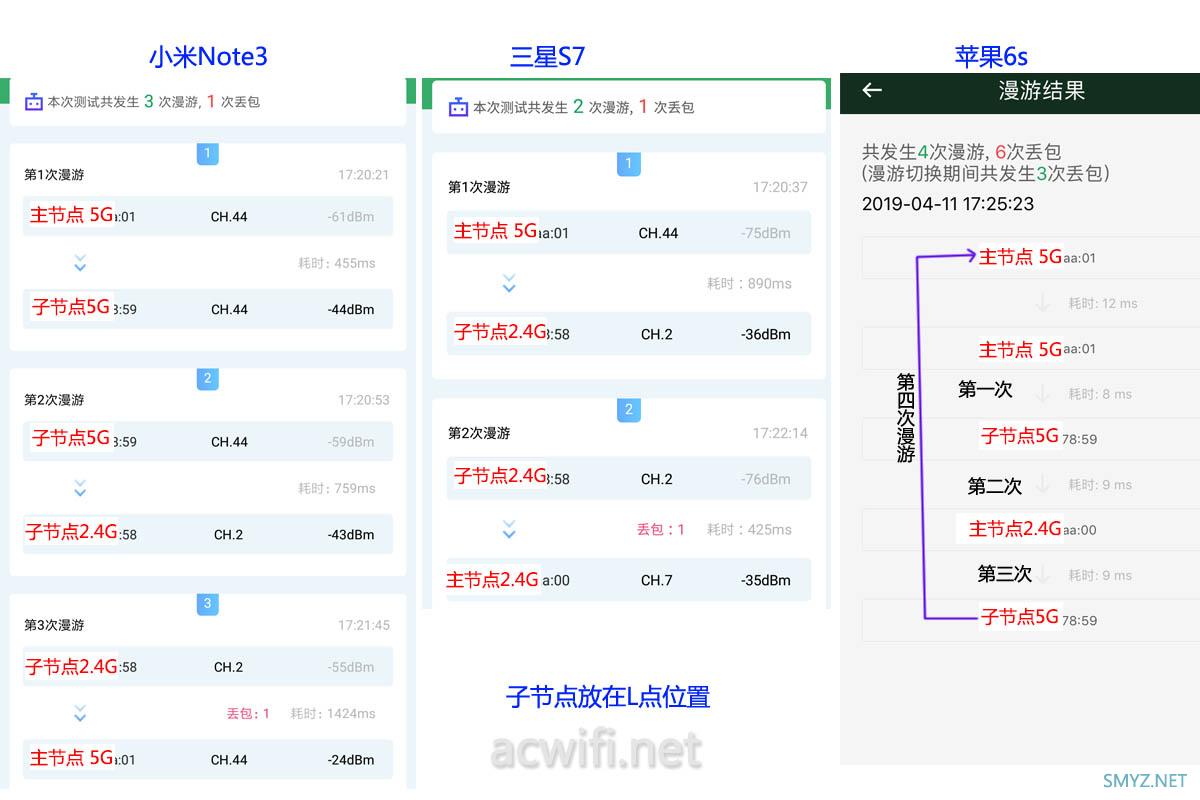
Task: Select badge 2 in the 小米Note3 panel
Action: (207, 378)
